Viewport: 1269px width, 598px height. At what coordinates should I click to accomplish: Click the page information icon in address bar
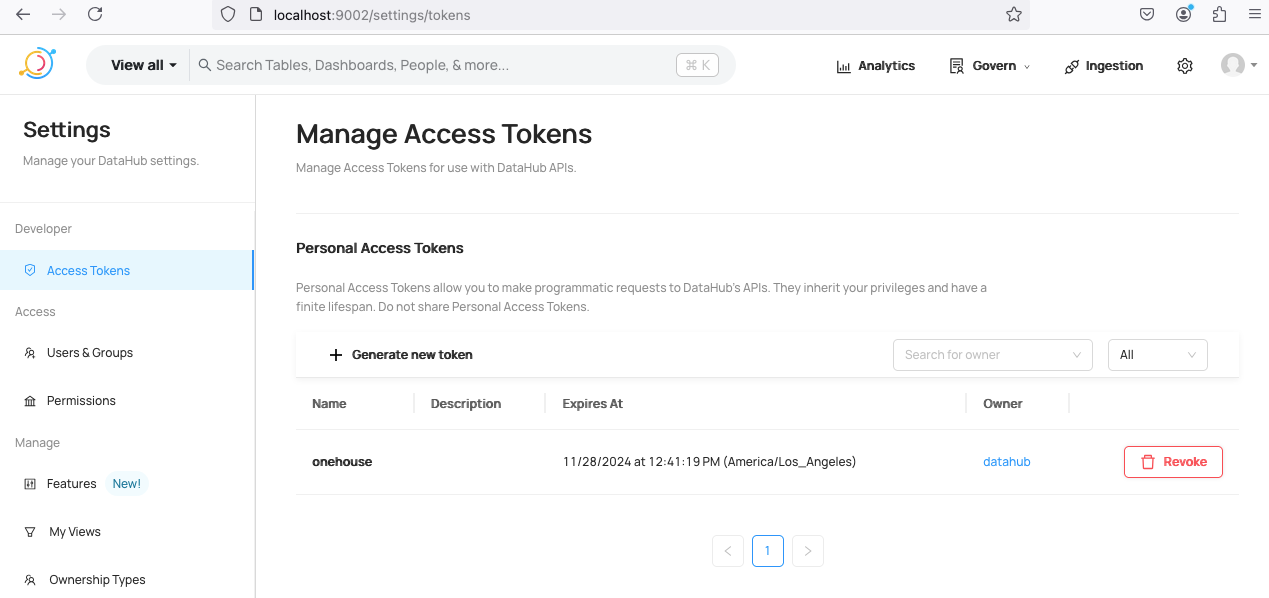tap(255, 15)
